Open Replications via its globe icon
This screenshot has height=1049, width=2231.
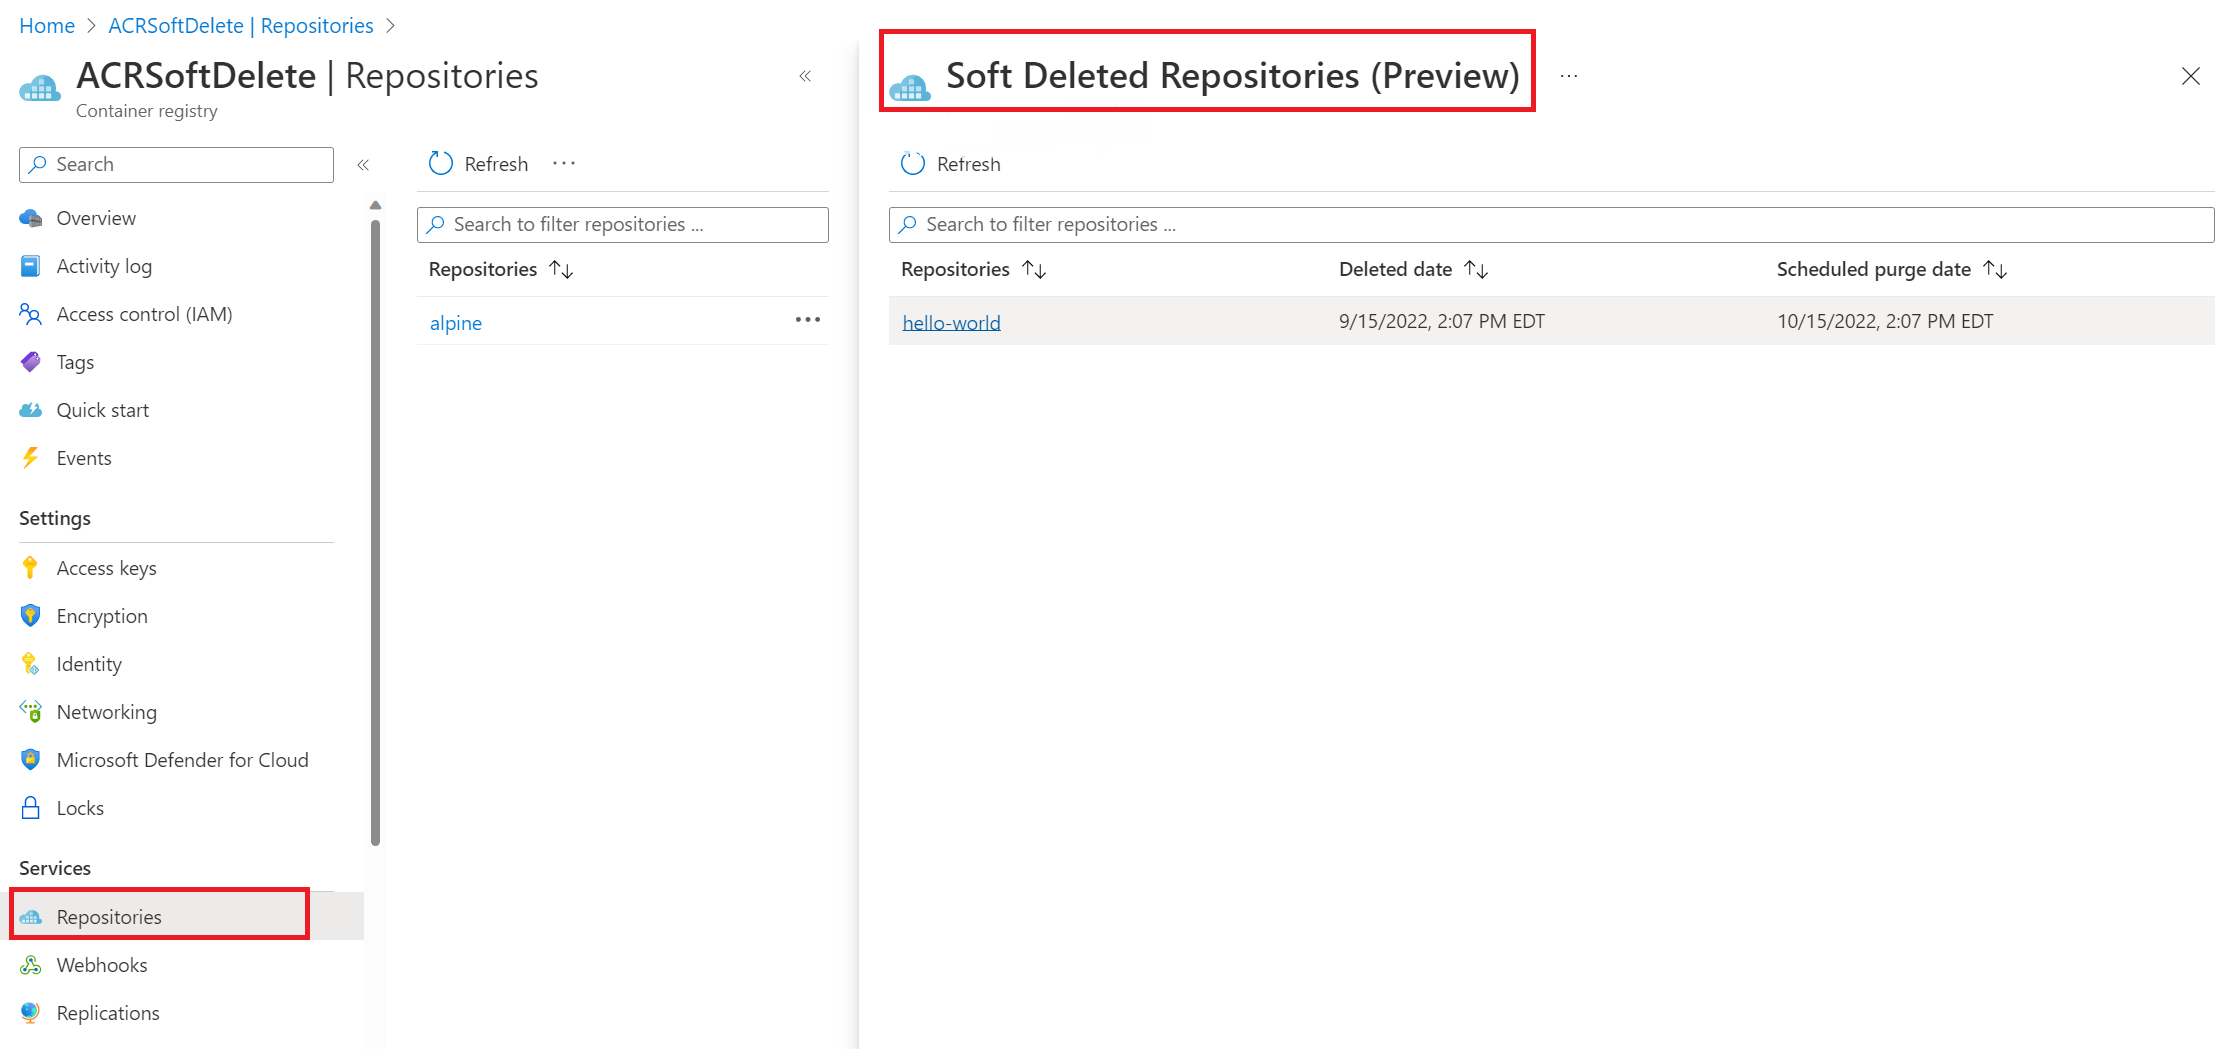pyautogui.click(x=30, y=1012)
